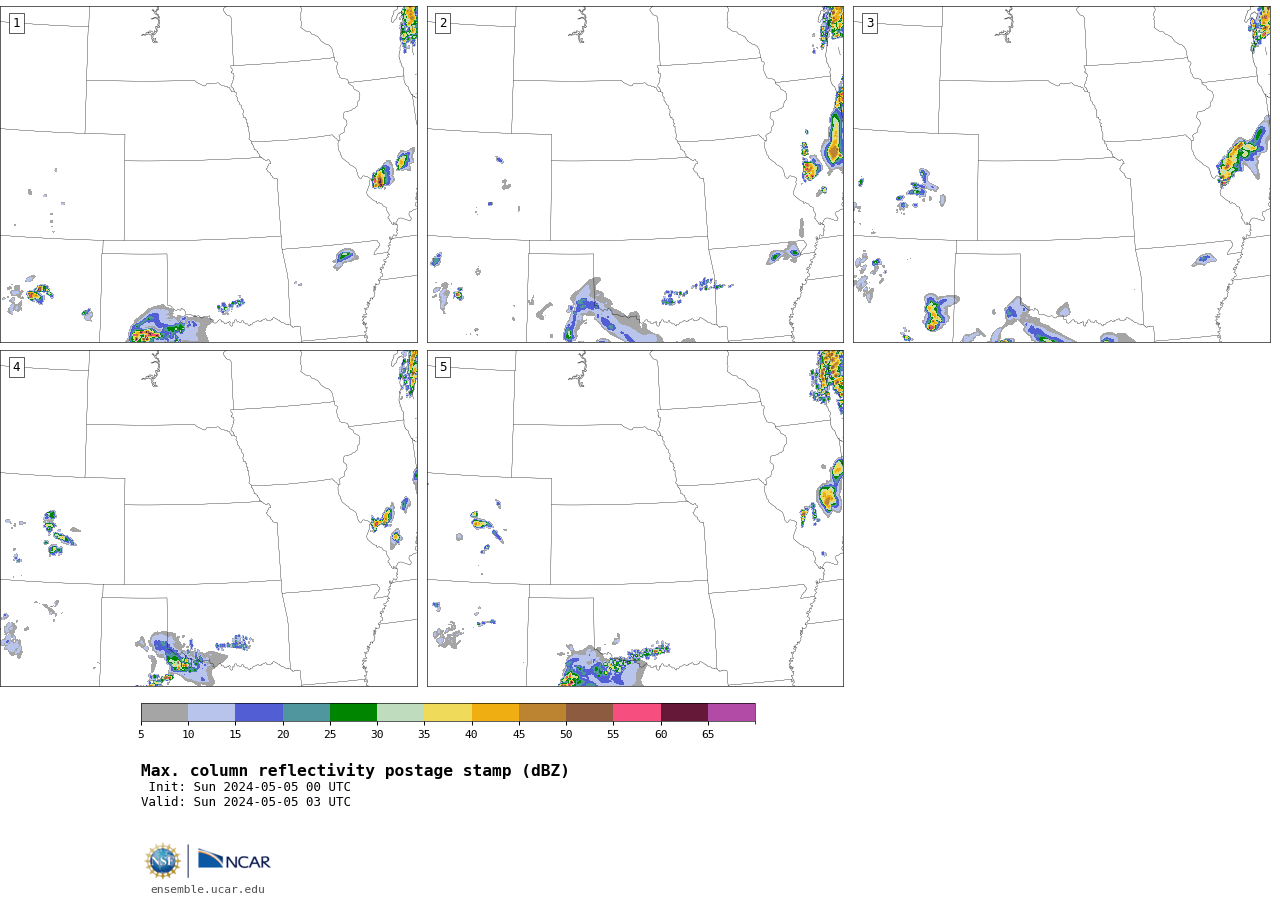Click the colorbar tick label 50
The width and height of the screenshot is (1280, 901).
tap(566, 735)
